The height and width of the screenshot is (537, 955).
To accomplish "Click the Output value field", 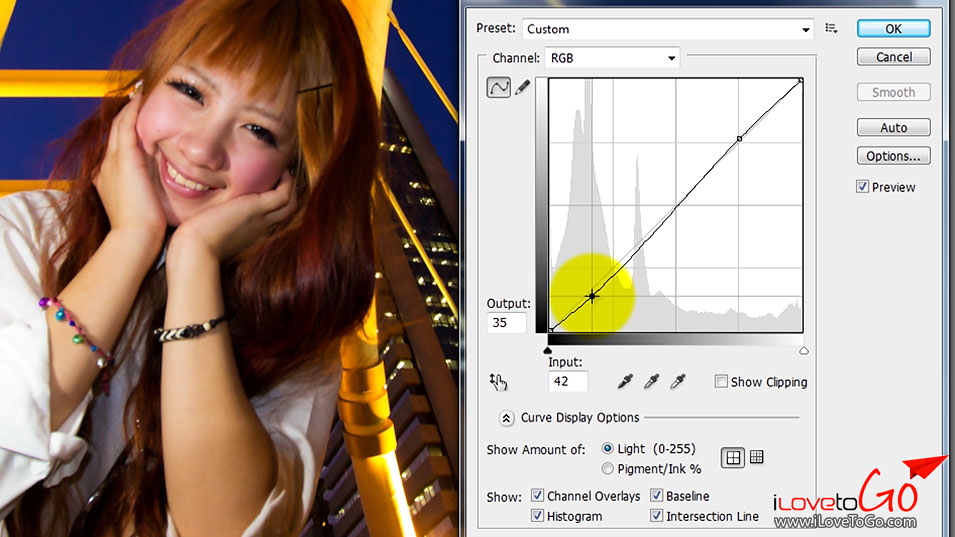I will pyautogui.click(x=507, y=323).
